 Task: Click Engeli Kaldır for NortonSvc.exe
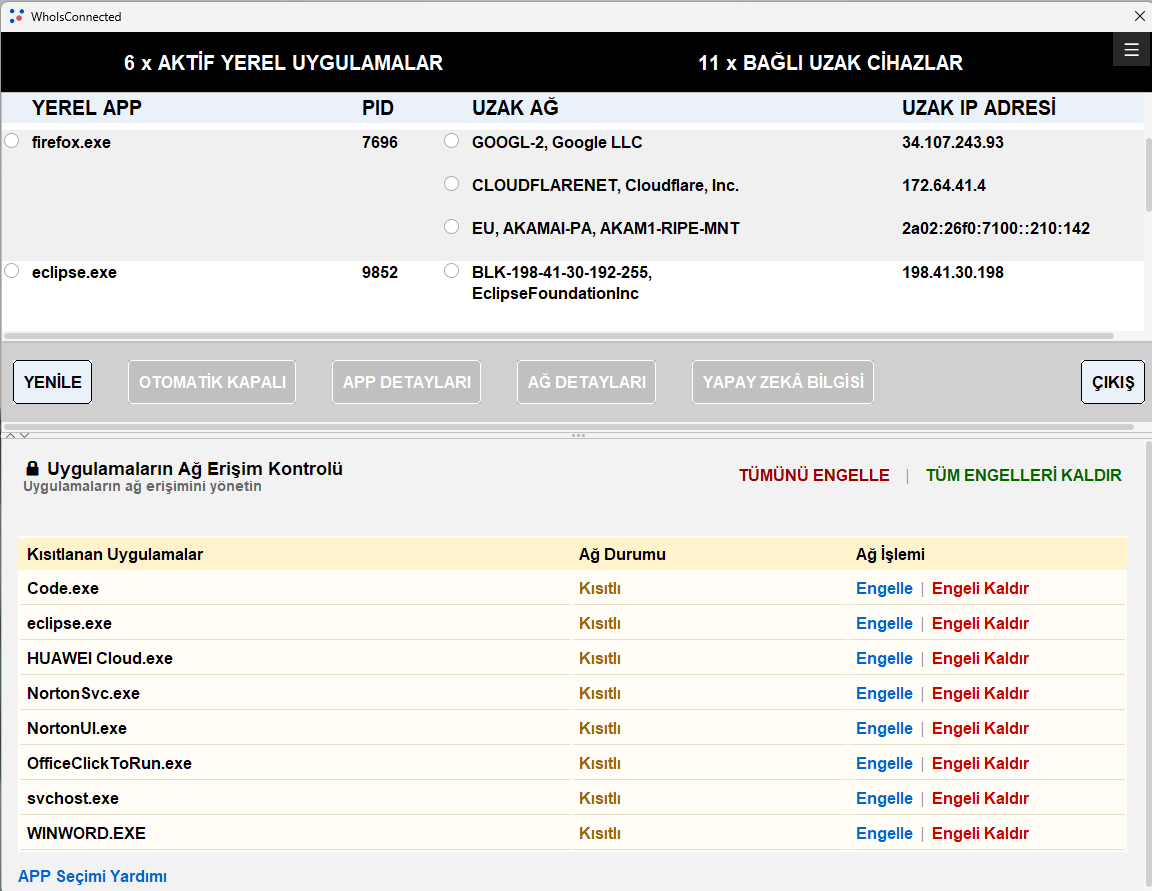coord(980,693)
